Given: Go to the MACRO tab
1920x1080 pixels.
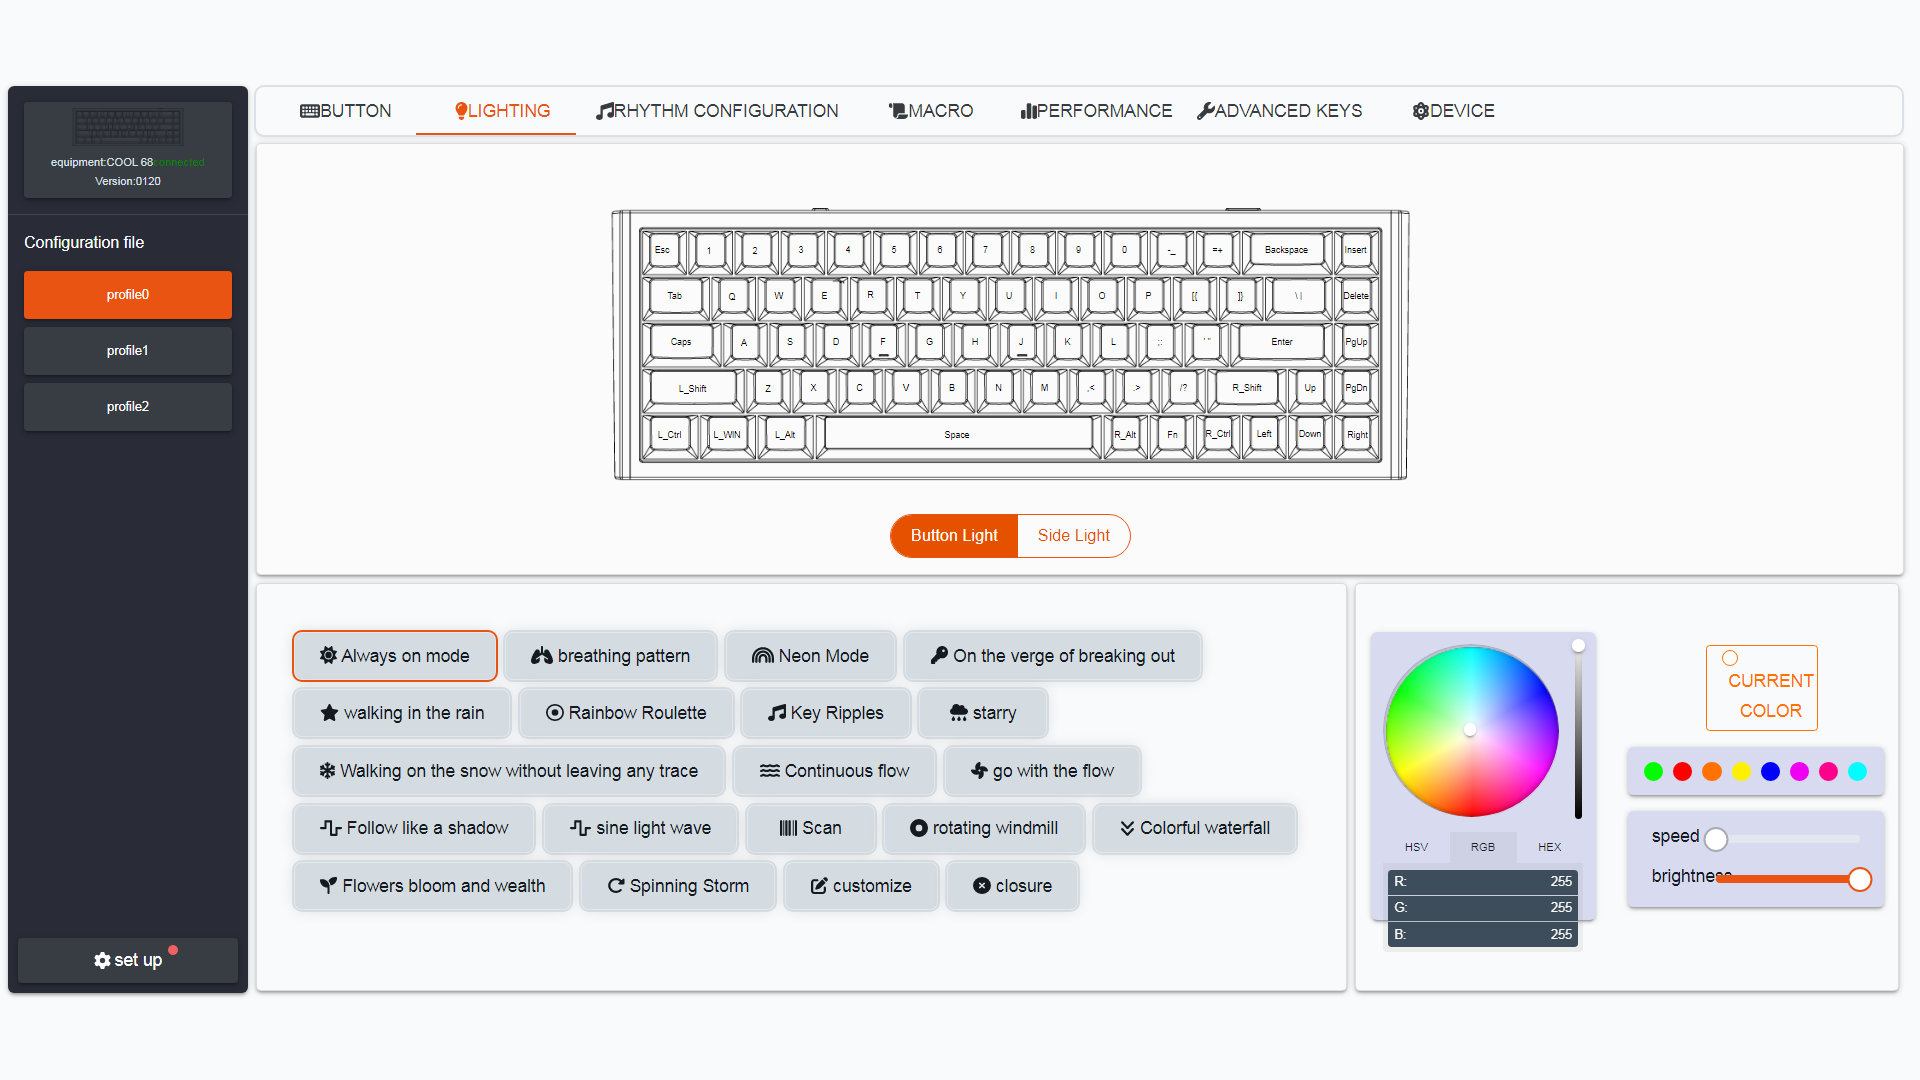Looking at the screenshot, I should pyautogui.click(x=930, y=111).
